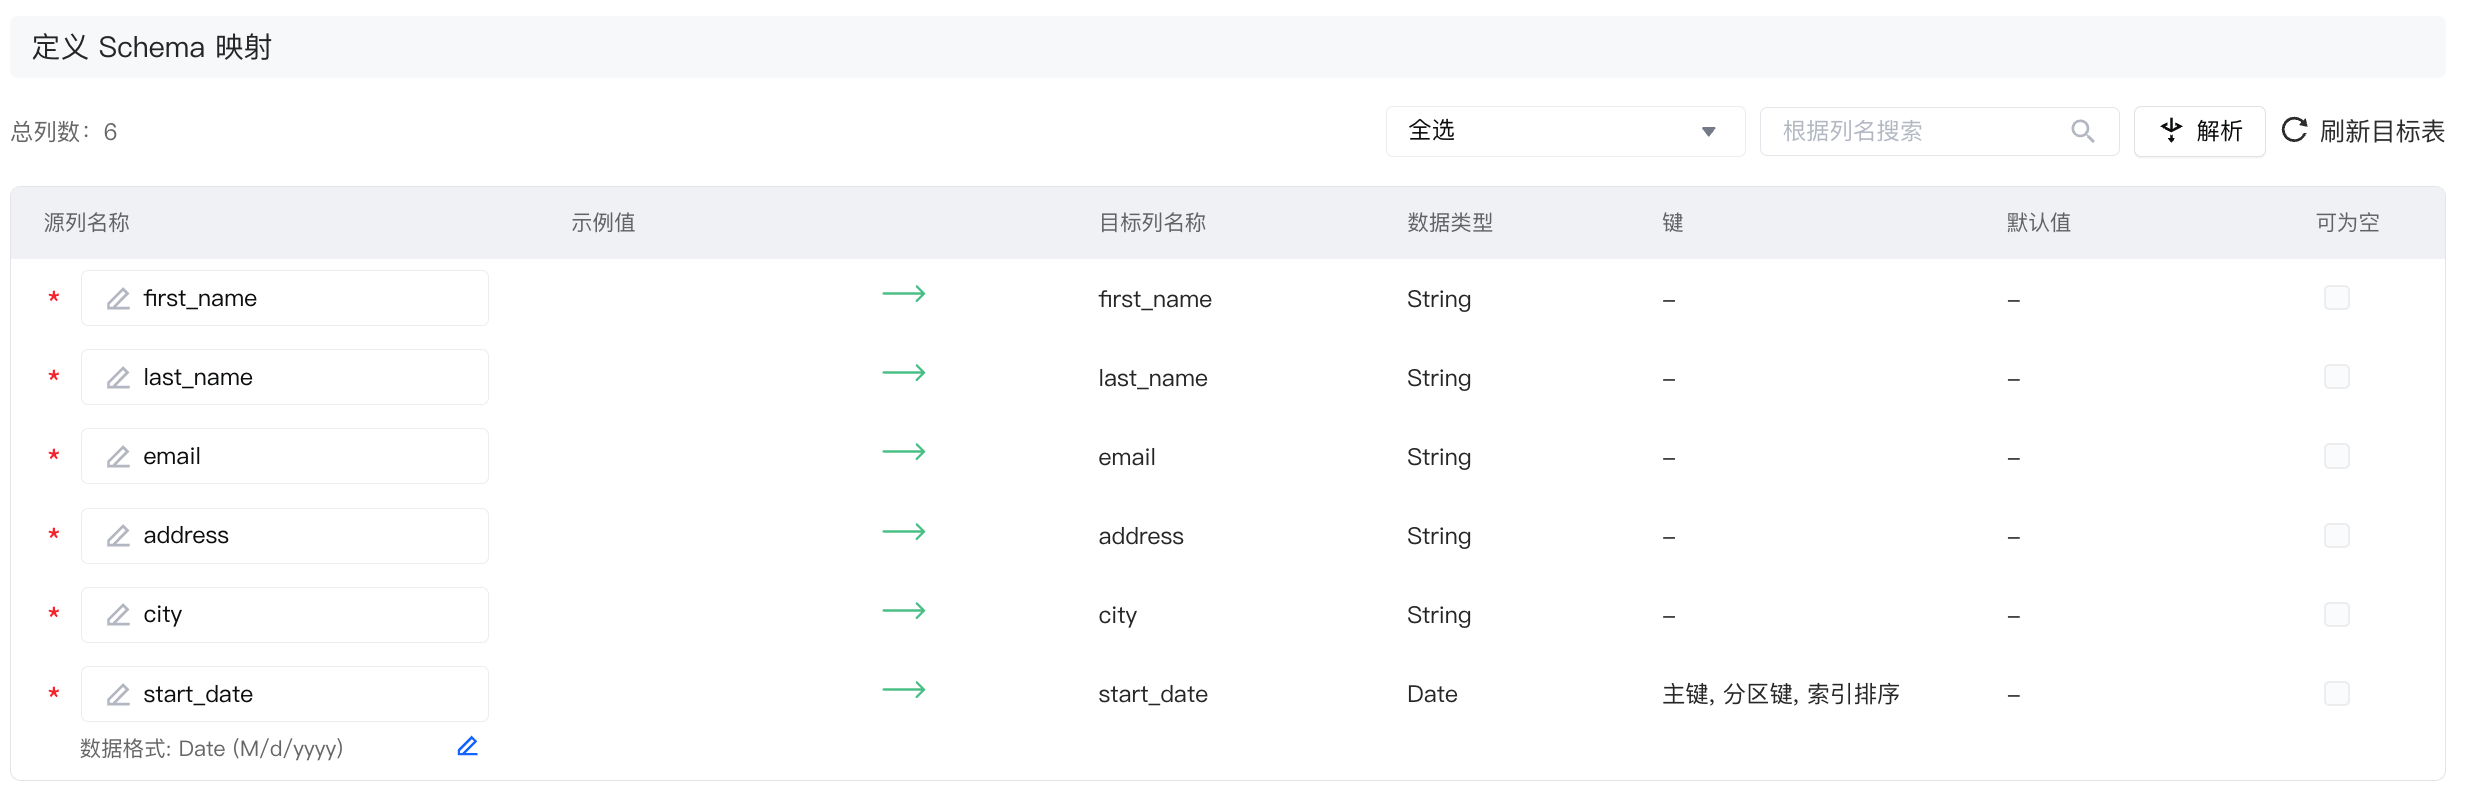Click the search magnifier icon
This screenshot has width=2468, height=806.
click(2082, 131)
